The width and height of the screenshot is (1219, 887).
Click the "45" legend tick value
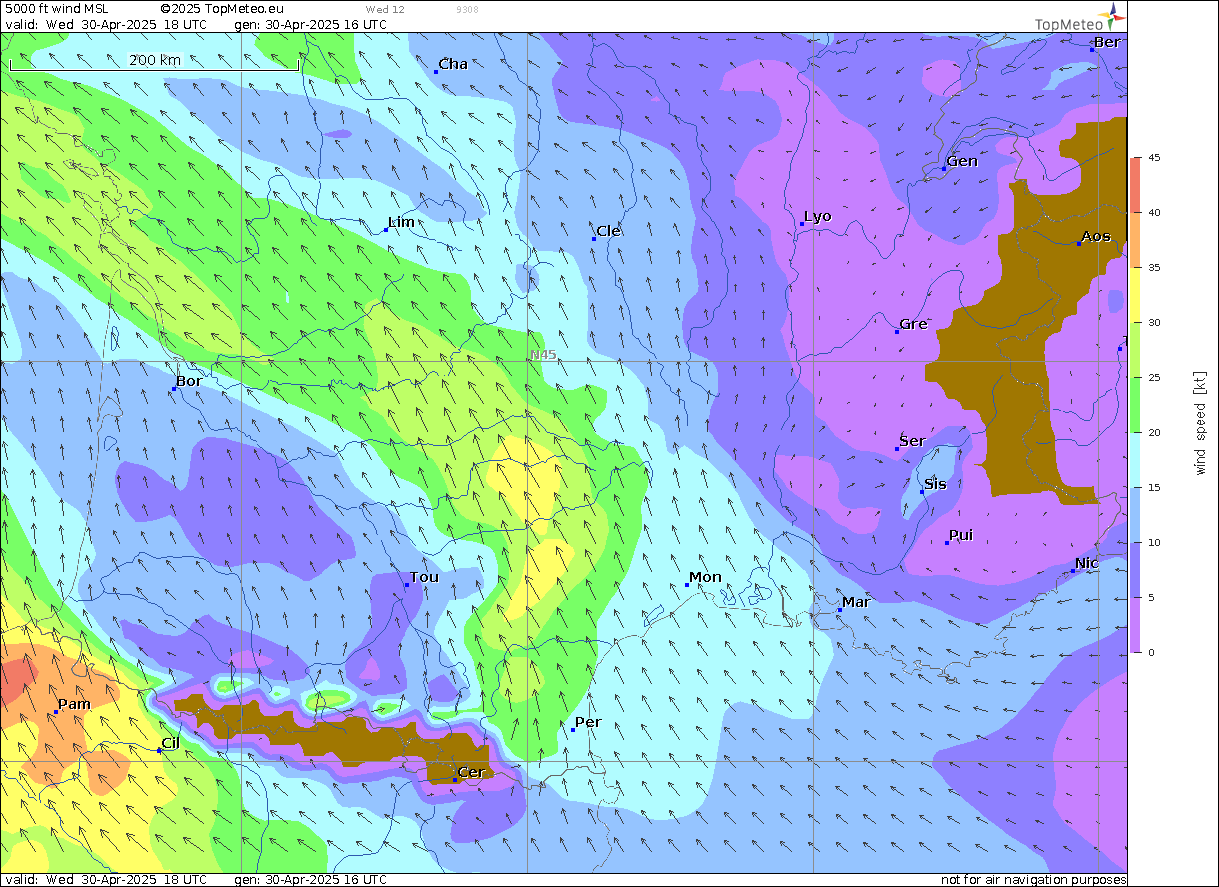click(1154, 158)
